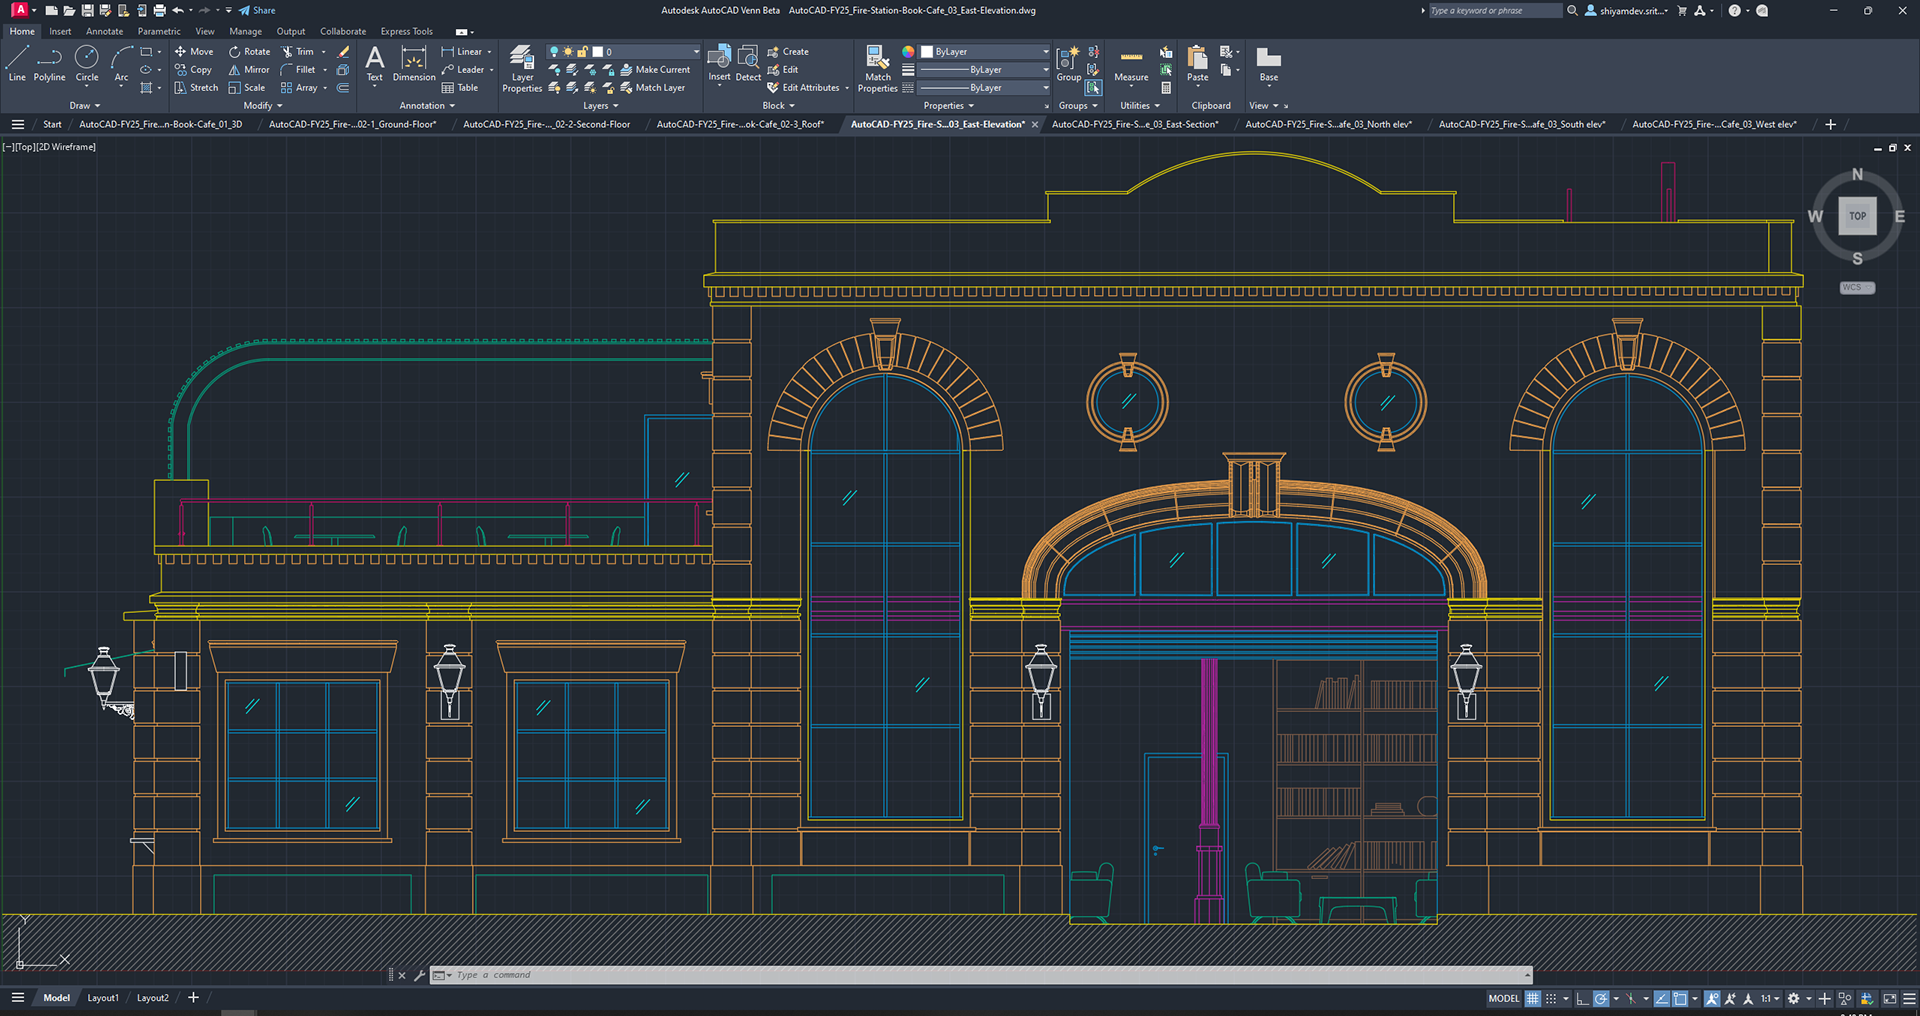Toggle polar tracking in status bar
Screen dimensions: 1920x1016
(x=1601, y=998)
